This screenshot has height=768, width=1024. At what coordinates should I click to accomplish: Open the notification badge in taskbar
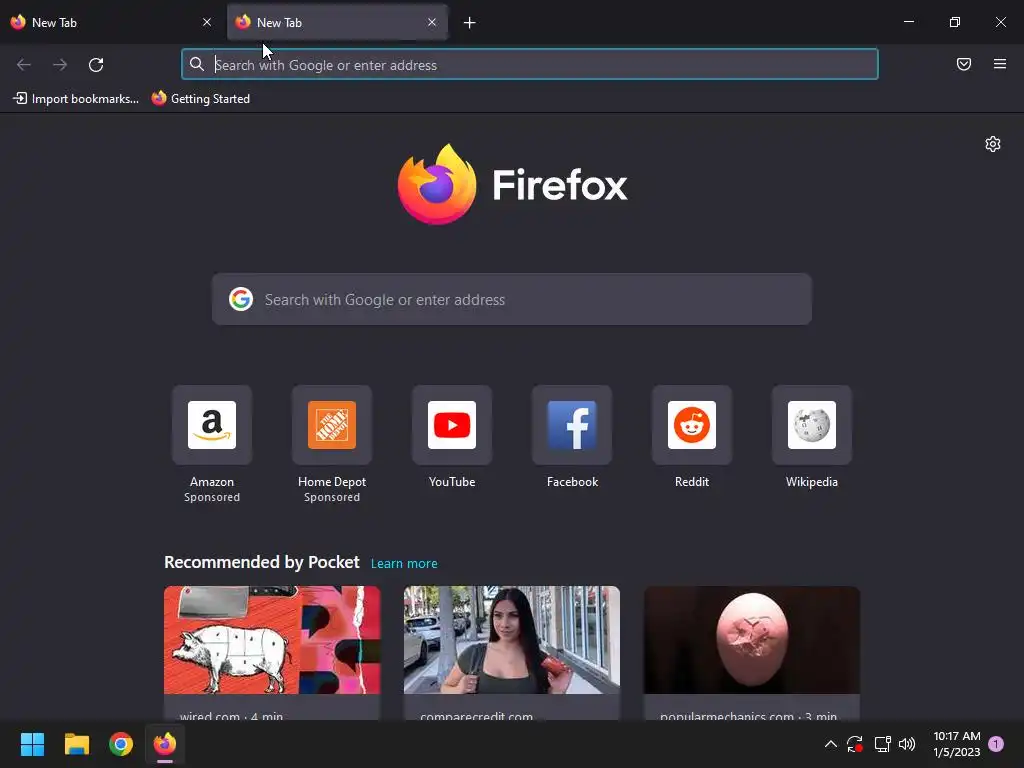click(996, 744)
